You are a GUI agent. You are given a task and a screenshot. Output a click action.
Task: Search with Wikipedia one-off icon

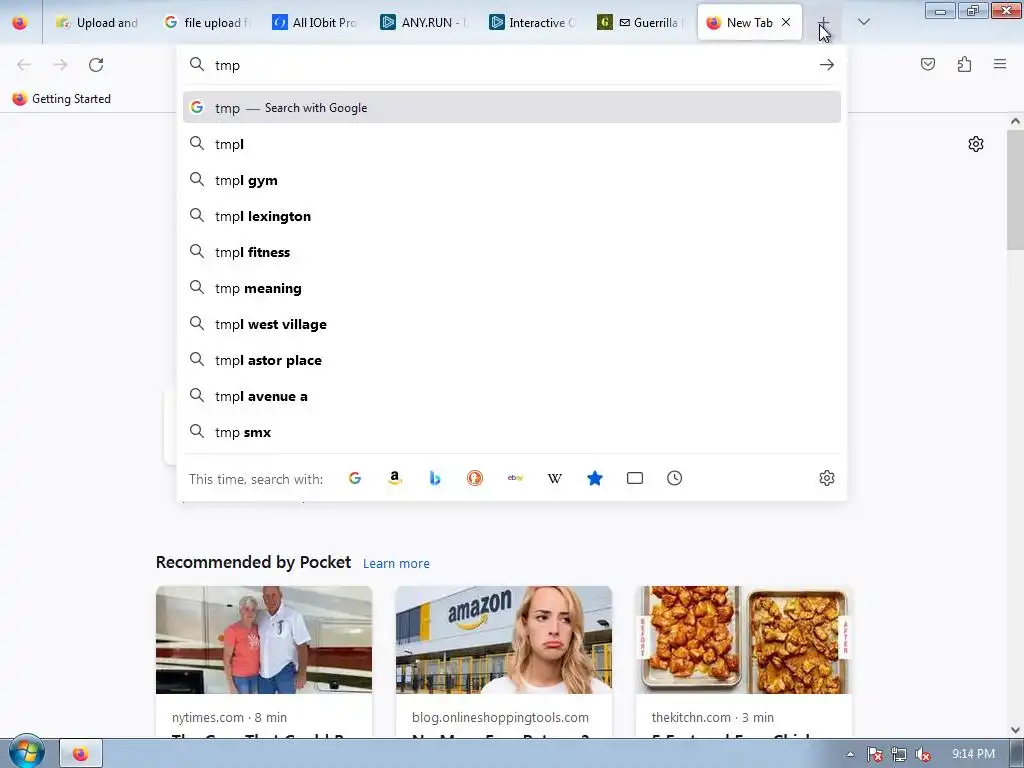click(x=554, y=478)
